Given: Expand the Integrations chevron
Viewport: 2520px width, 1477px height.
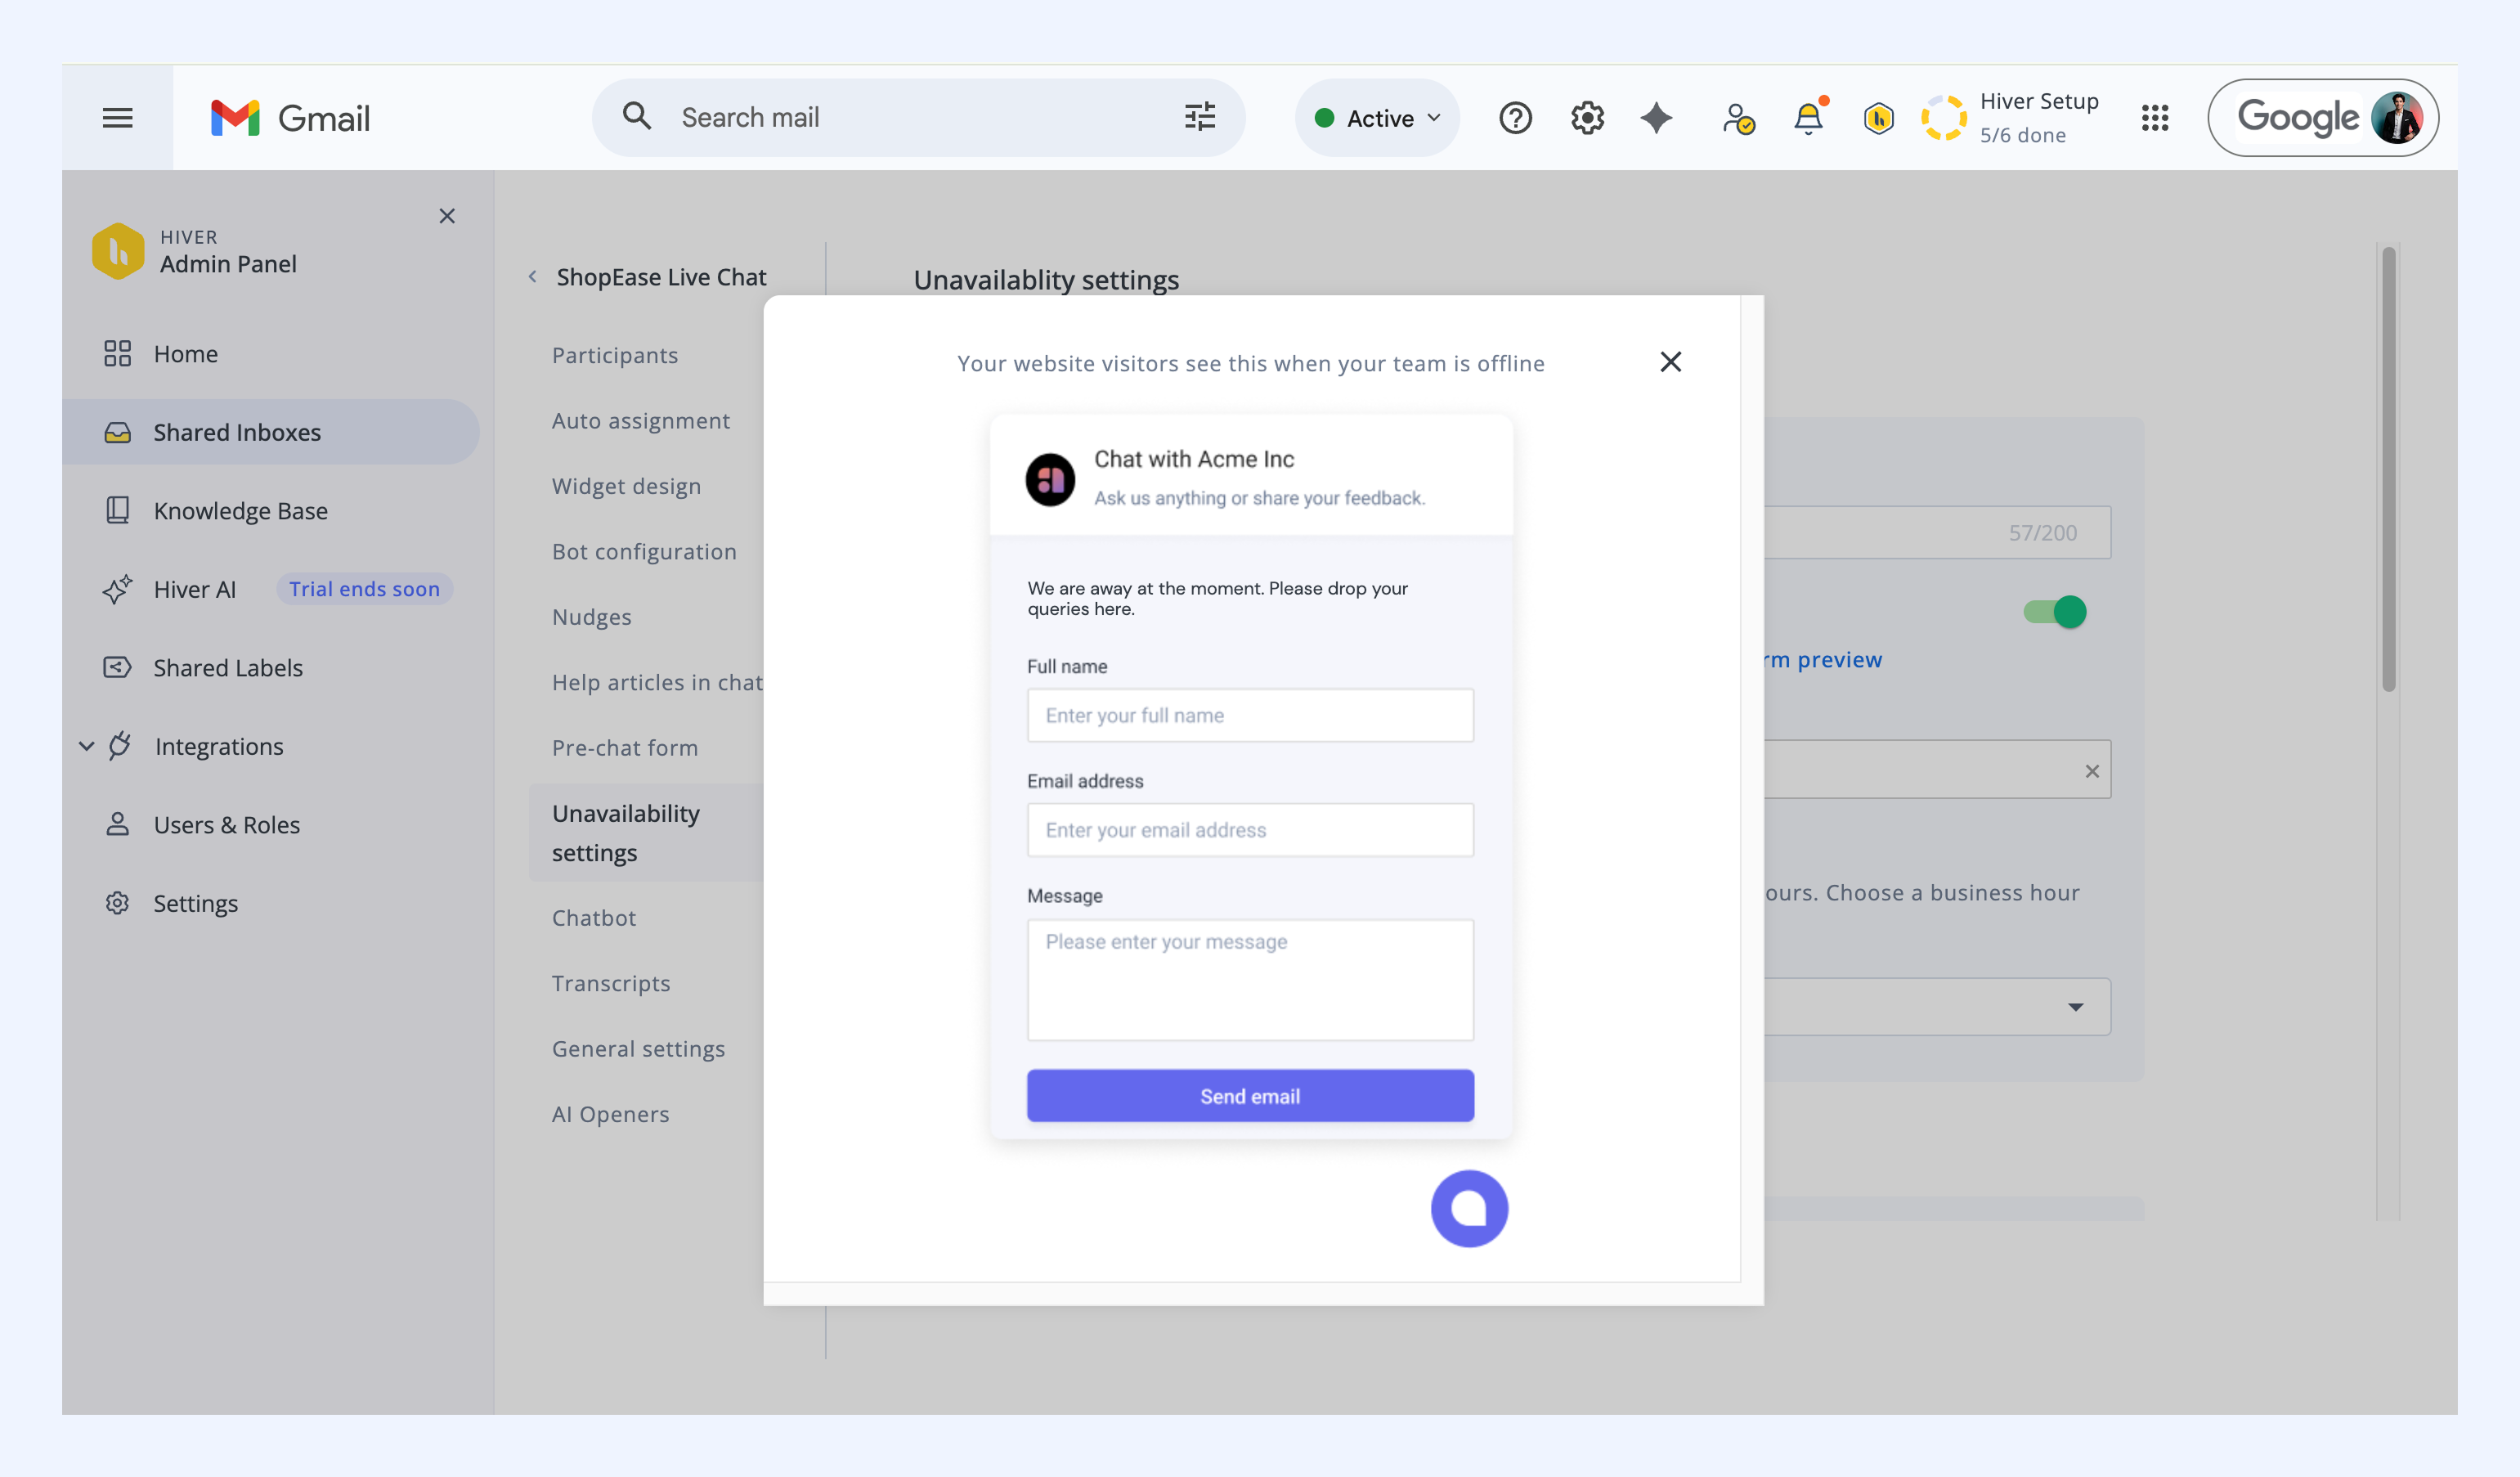Looking at the screenshot, I should [x=87, y=746].
